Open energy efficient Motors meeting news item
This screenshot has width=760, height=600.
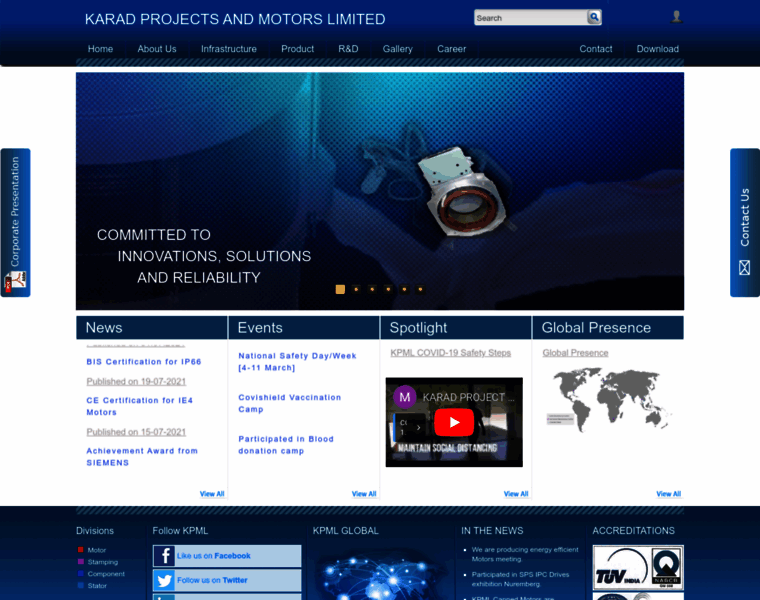pos(525,554)
